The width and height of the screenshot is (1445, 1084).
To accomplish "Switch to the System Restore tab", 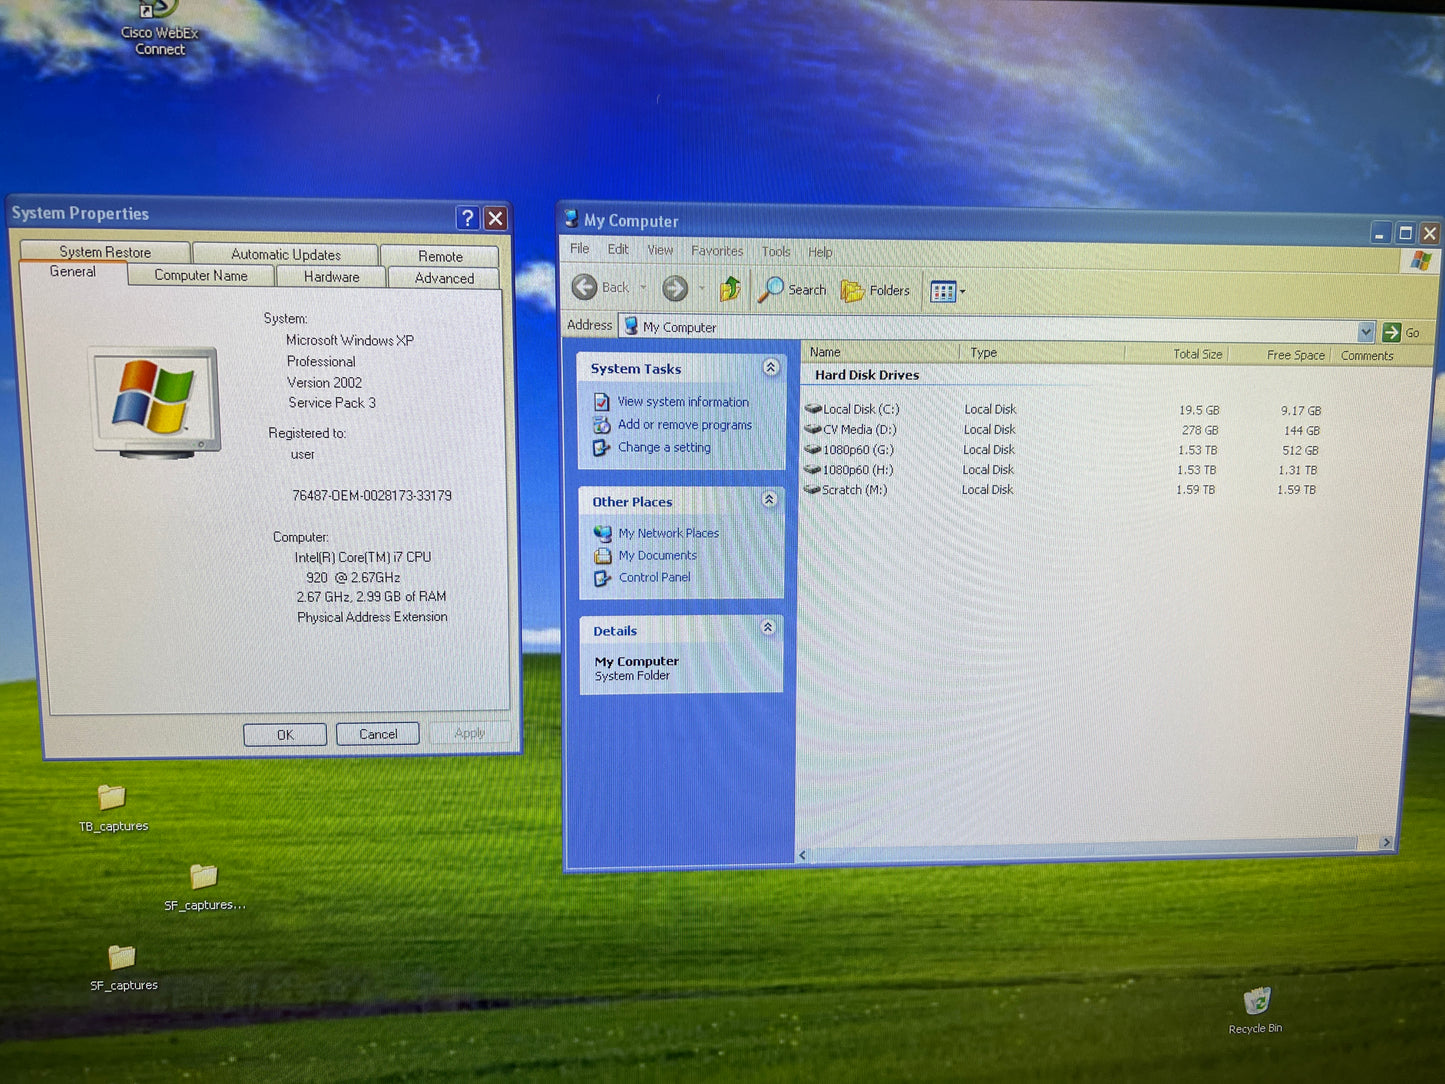I will 105,251.
